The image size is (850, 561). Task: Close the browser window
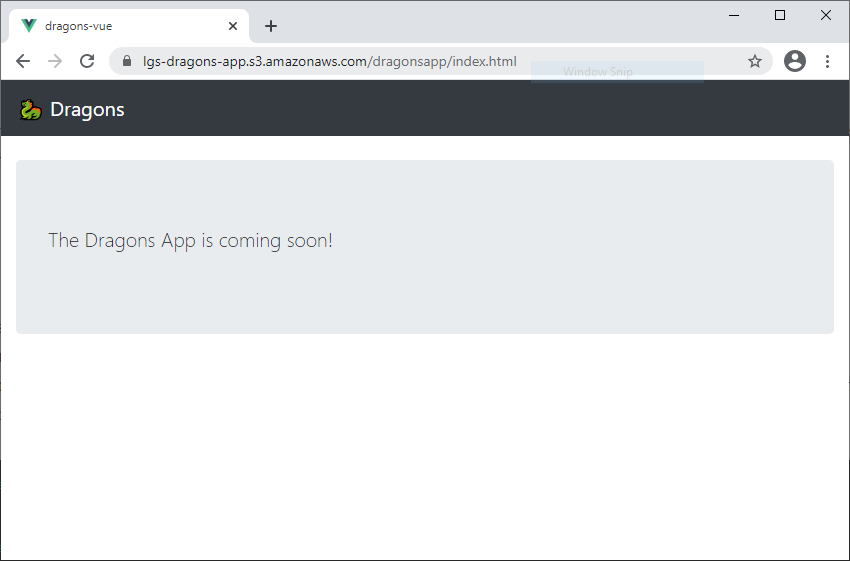point(826,15)
